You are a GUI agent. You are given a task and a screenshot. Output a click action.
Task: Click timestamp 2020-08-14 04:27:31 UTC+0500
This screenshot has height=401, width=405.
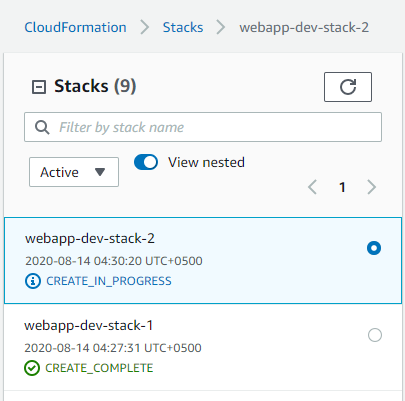coord(113,348)
